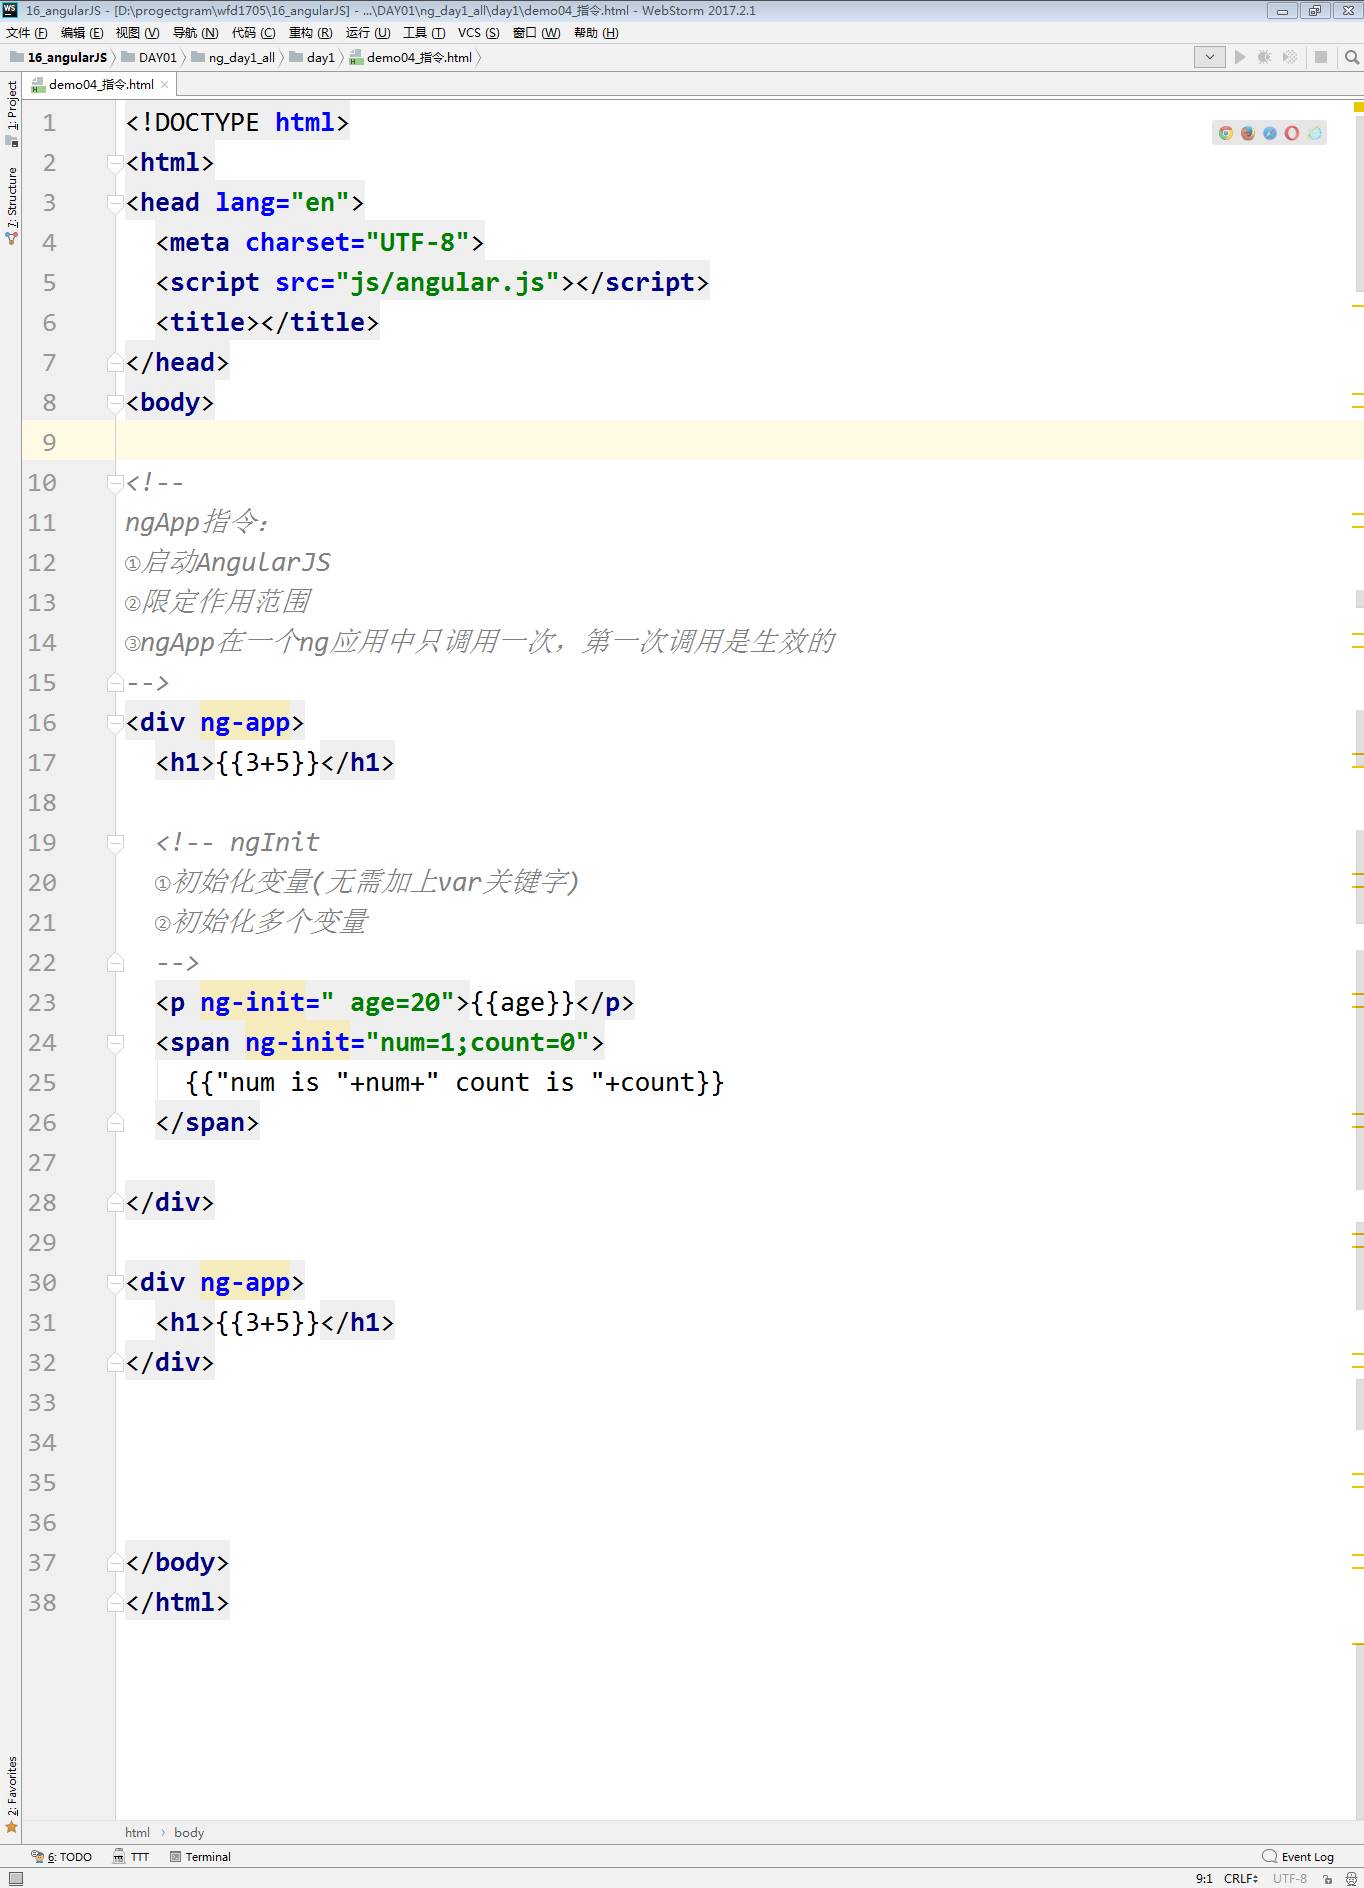Click day1 folder in navigation bar

coord(312,57)
